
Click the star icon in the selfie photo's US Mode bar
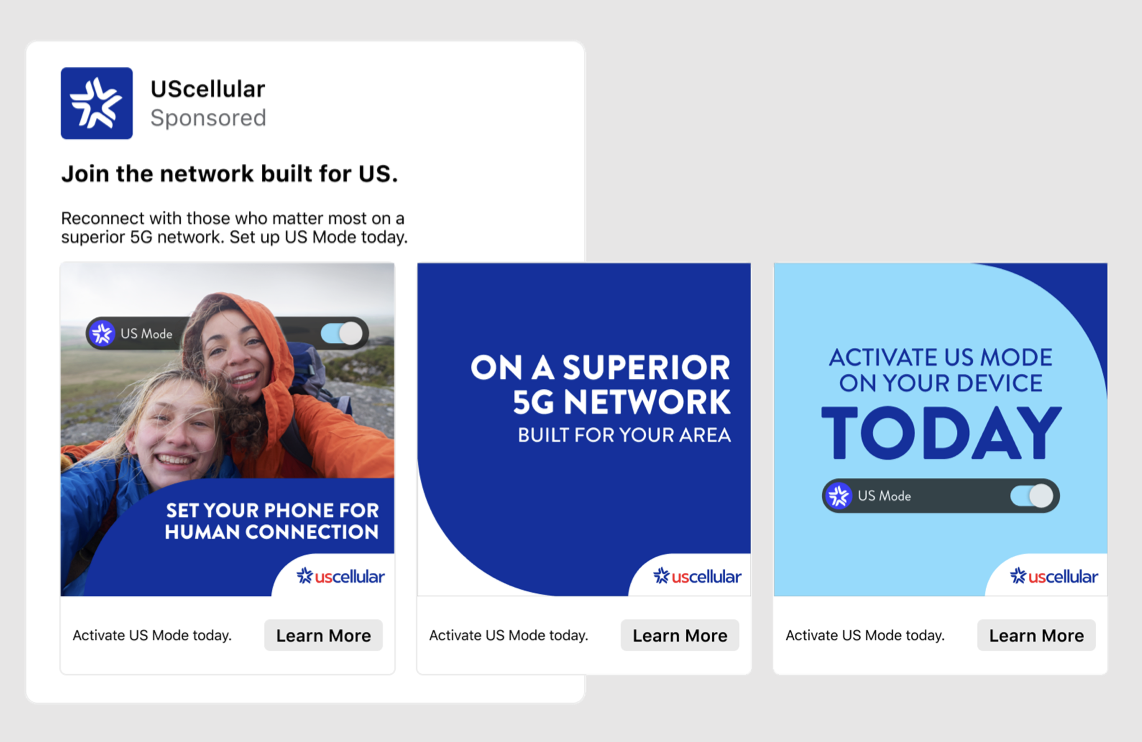coord(102,333)
